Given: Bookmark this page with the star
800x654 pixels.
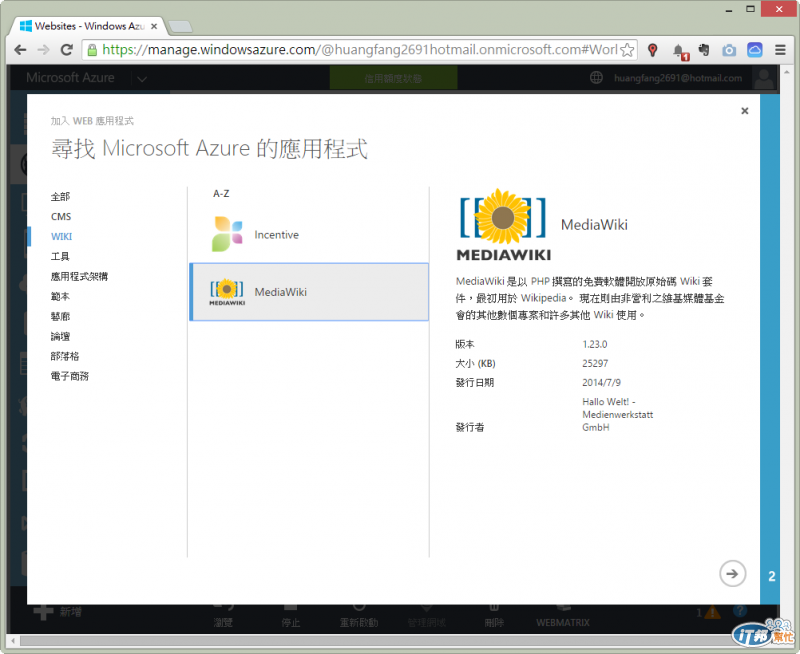Looking at the screenshot, I should [627, 50].
